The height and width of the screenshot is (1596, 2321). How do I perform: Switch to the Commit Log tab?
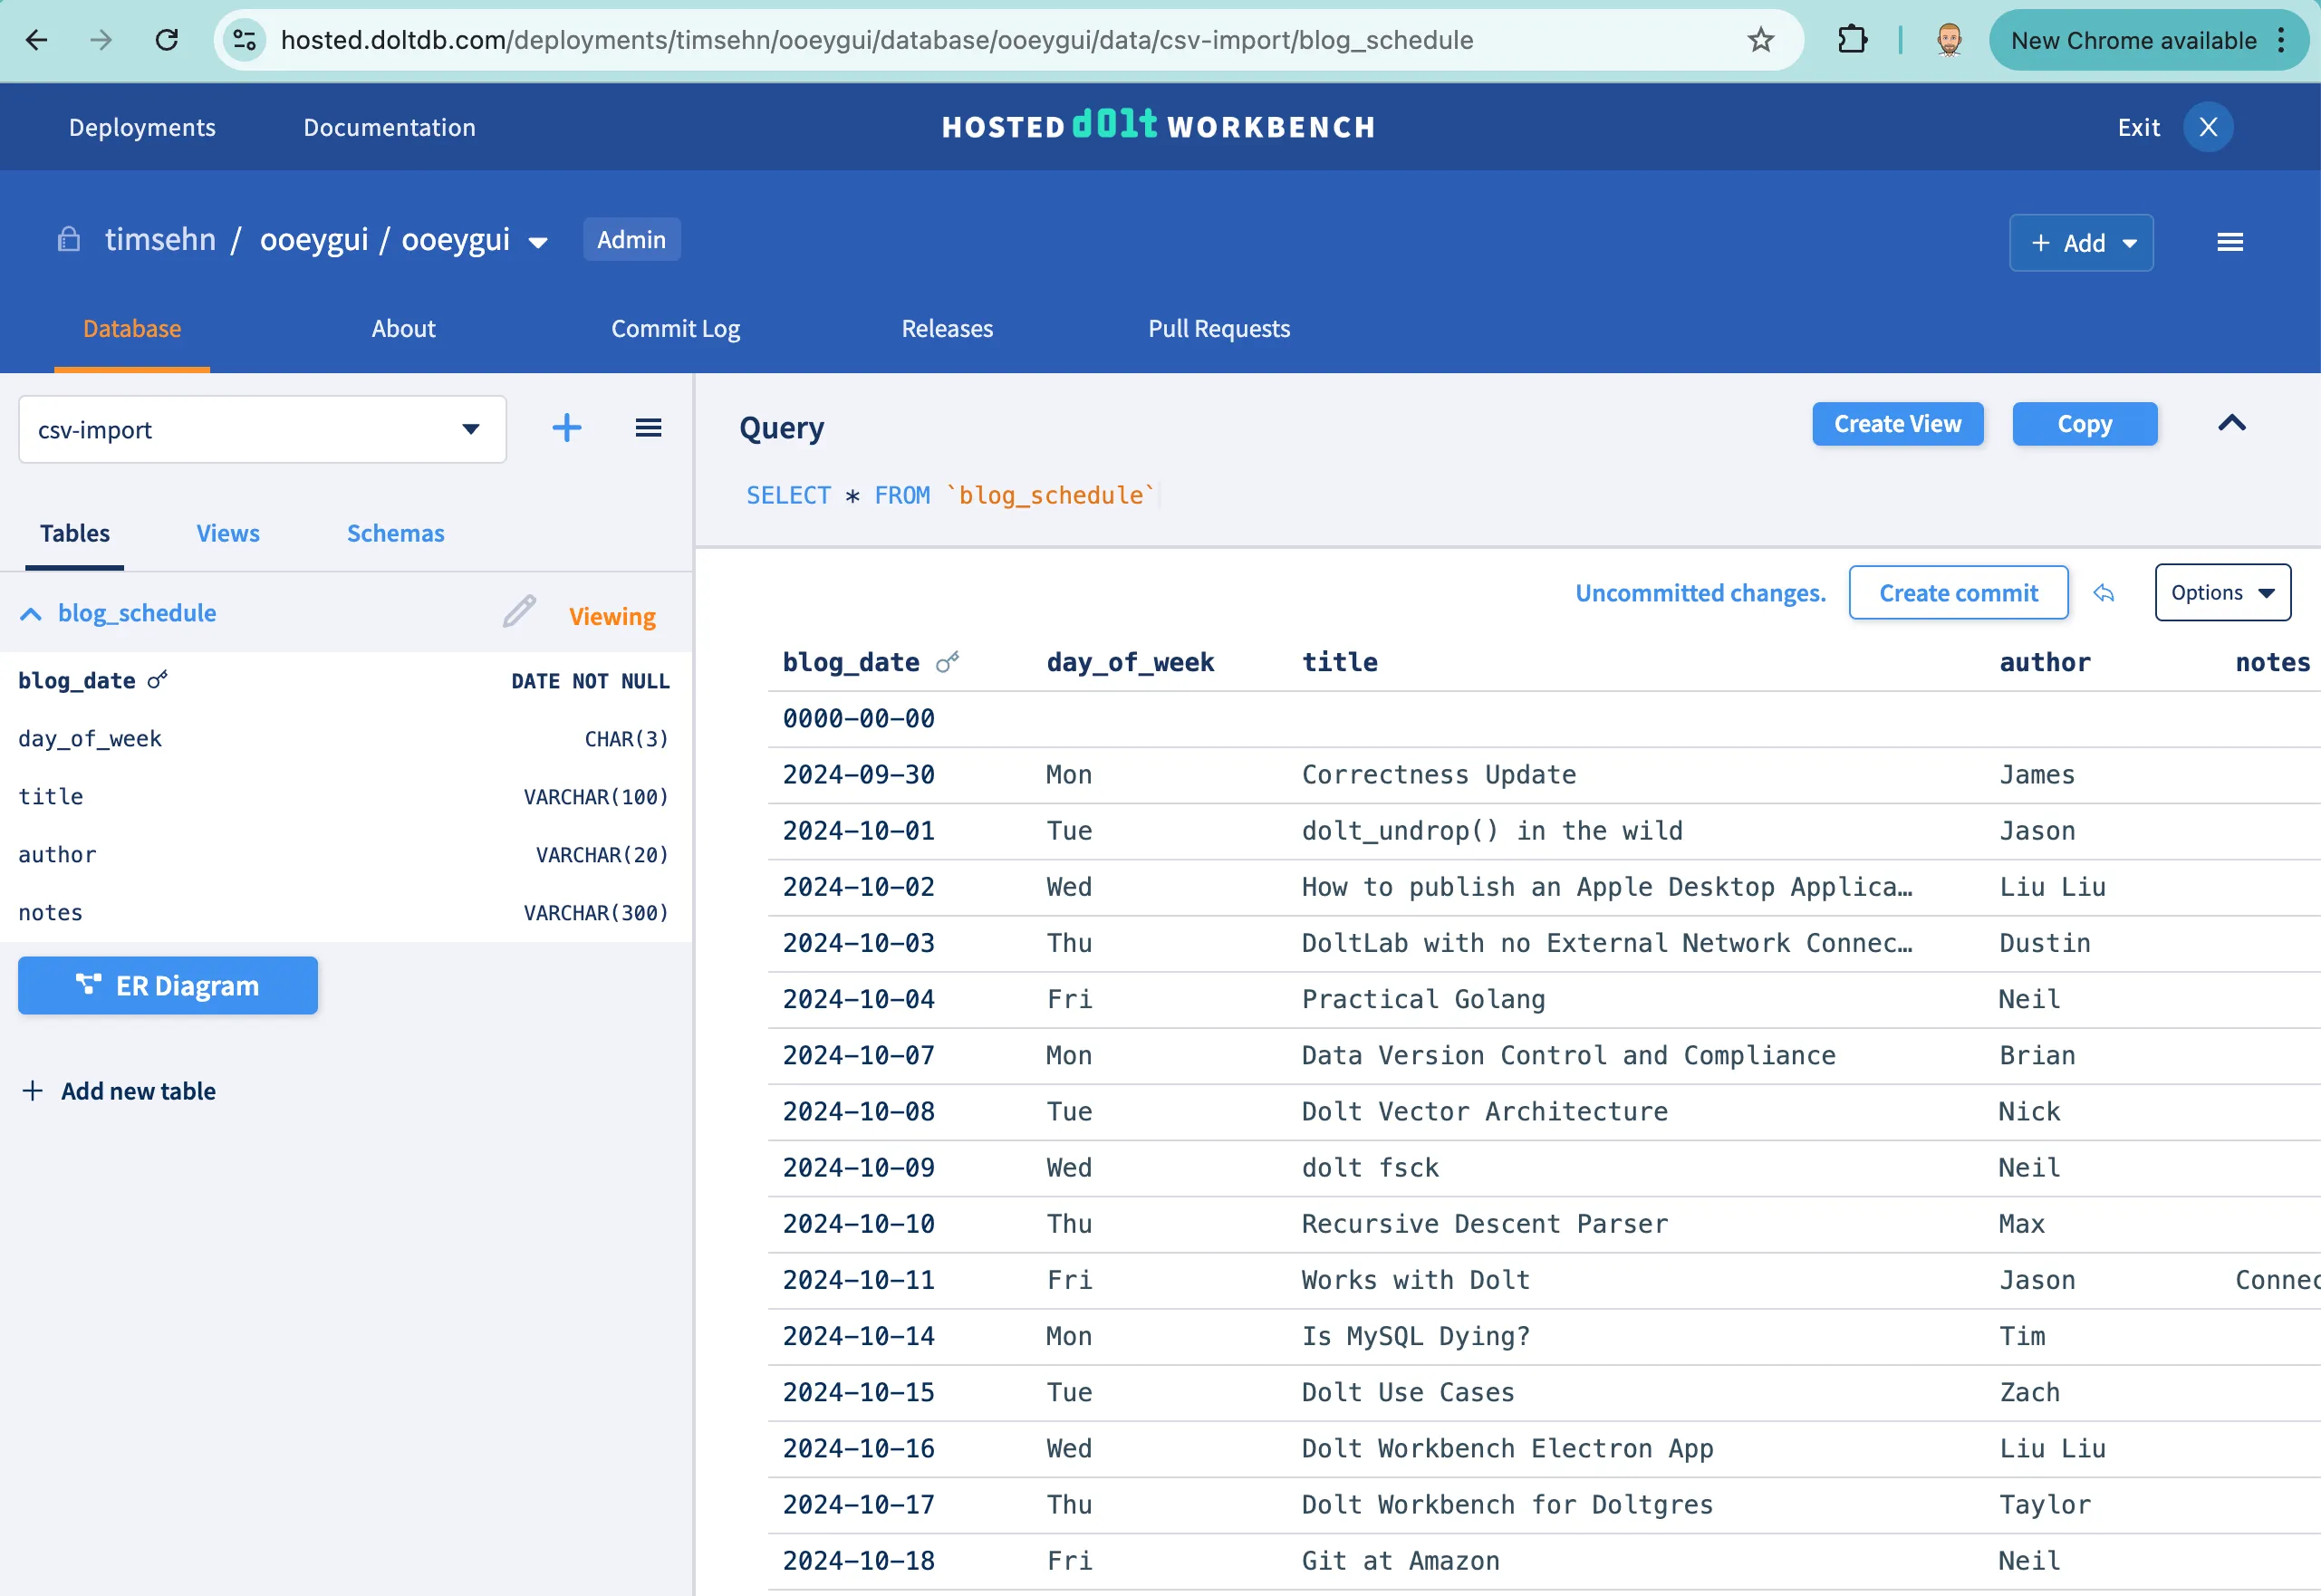click(x=675, y=329)
